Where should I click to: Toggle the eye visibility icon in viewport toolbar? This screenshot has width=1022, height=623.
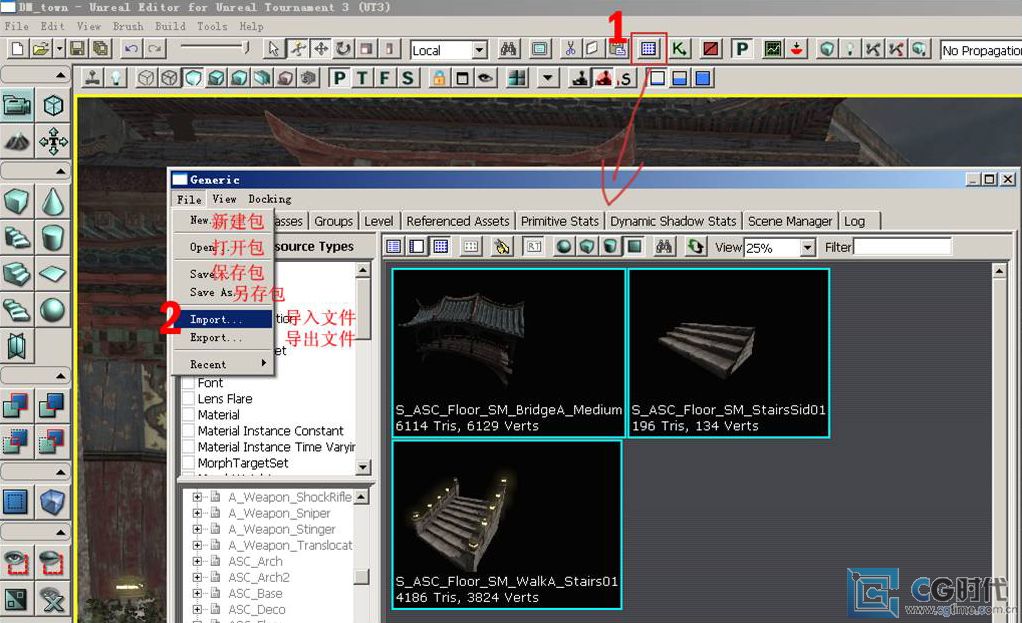[x=485, y=79]
